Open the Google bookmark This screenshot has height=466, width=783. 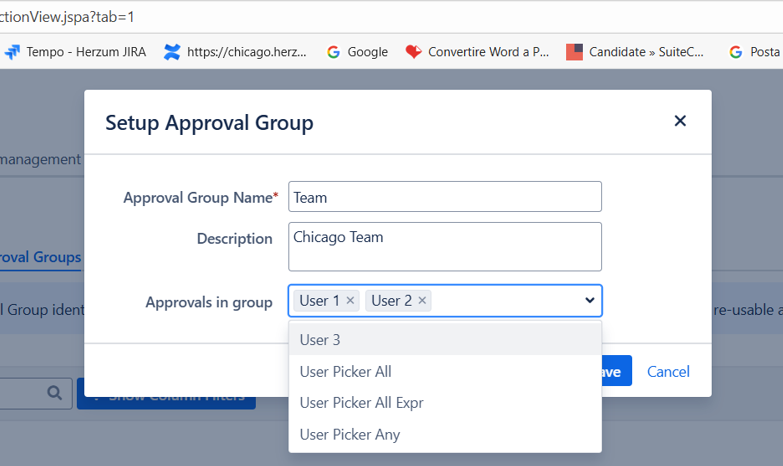point(357,52)
